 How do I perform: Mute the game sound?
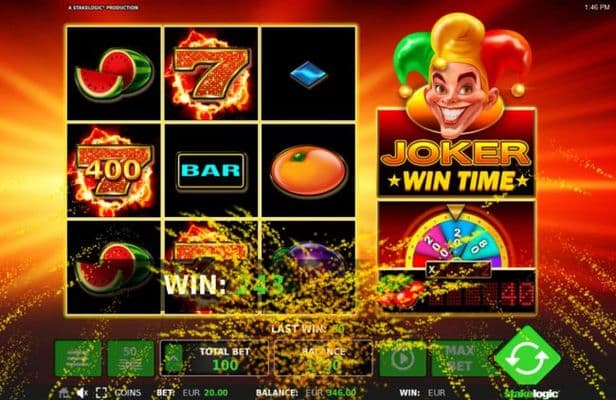tap(82, 393)
